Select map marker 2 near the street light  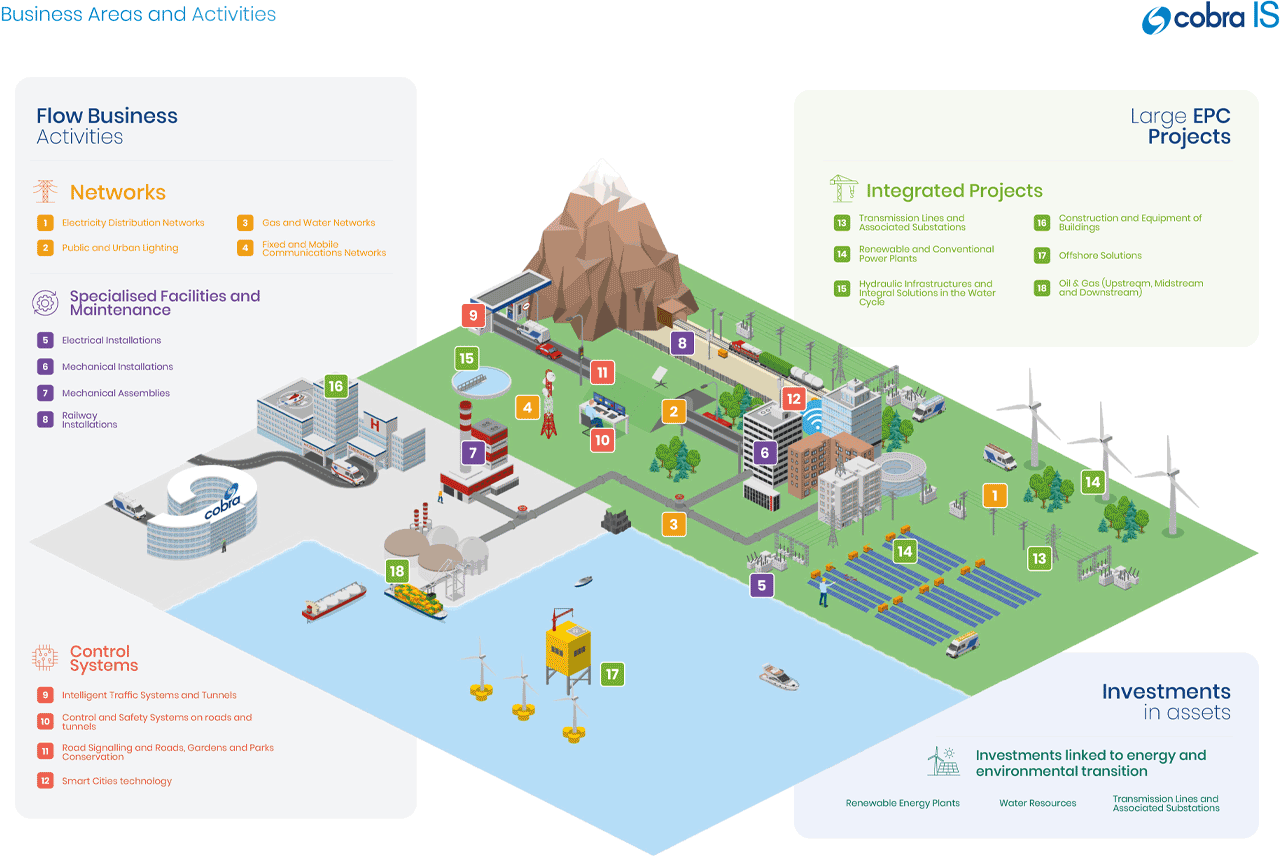[x=673, y=411]
